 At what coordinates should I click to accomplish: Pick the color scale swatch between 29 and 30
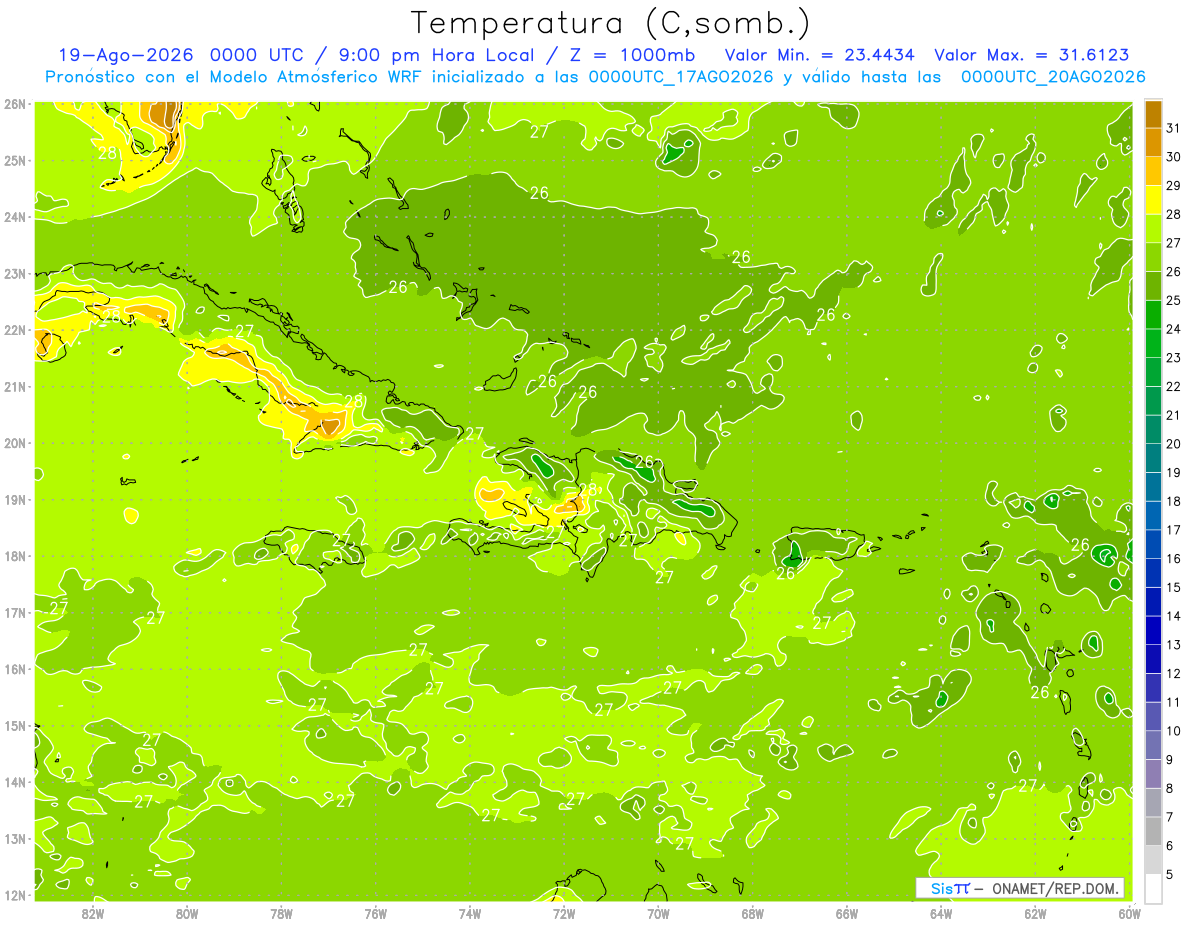[1153, 171]
